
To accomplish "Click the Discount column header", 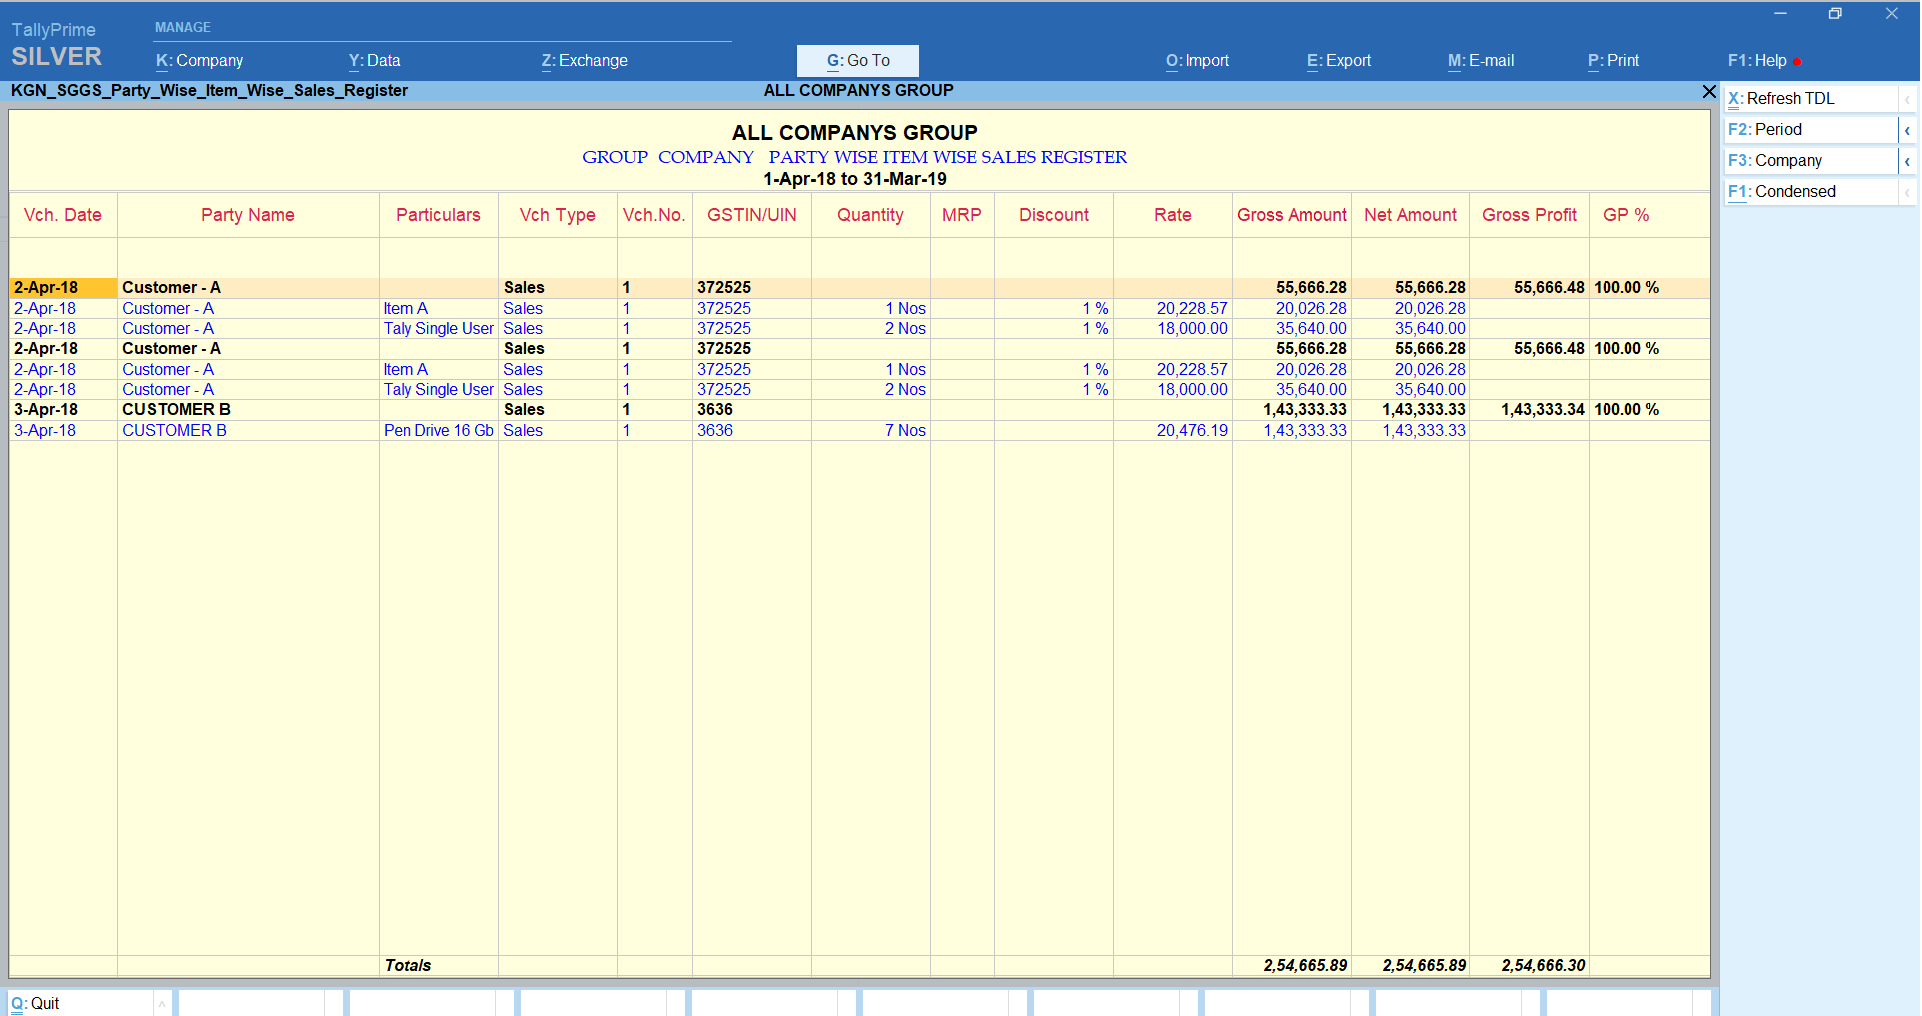I will (1054, 215).
